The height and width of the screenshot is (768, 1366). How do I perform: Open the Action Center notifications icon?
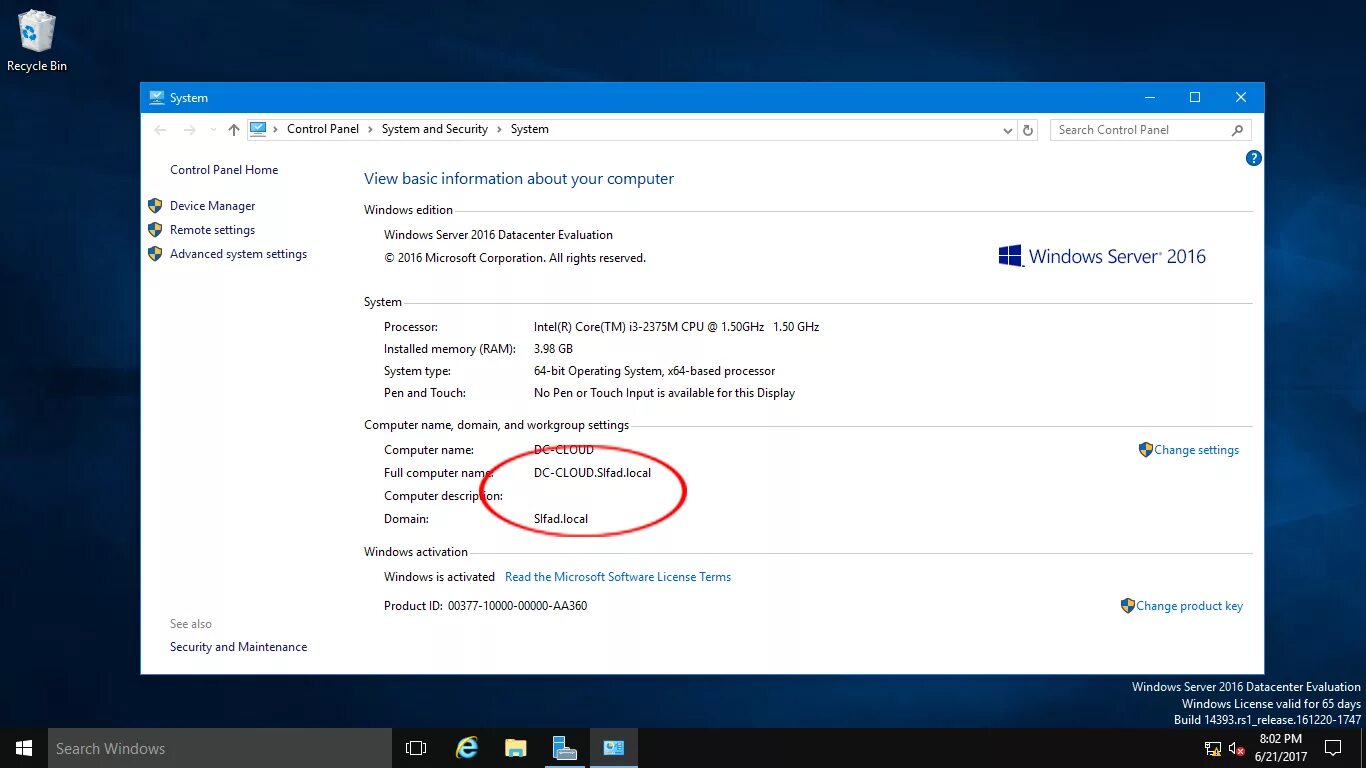(1332, 748)
